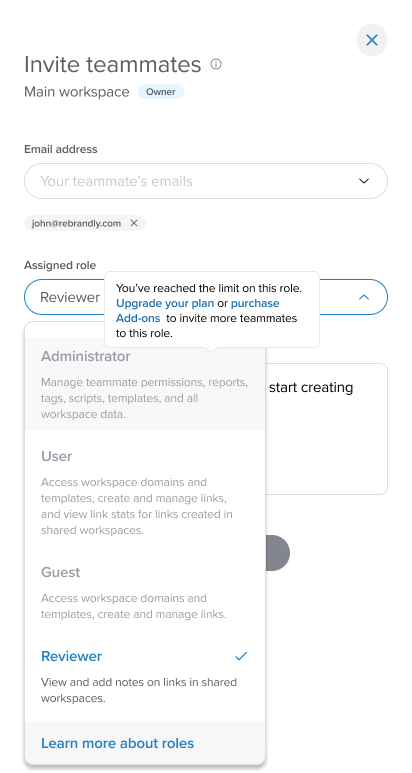Click the john@rebrandly.com email chip text
Viewport: 412px width, 773px height.
tap(76, 223)
